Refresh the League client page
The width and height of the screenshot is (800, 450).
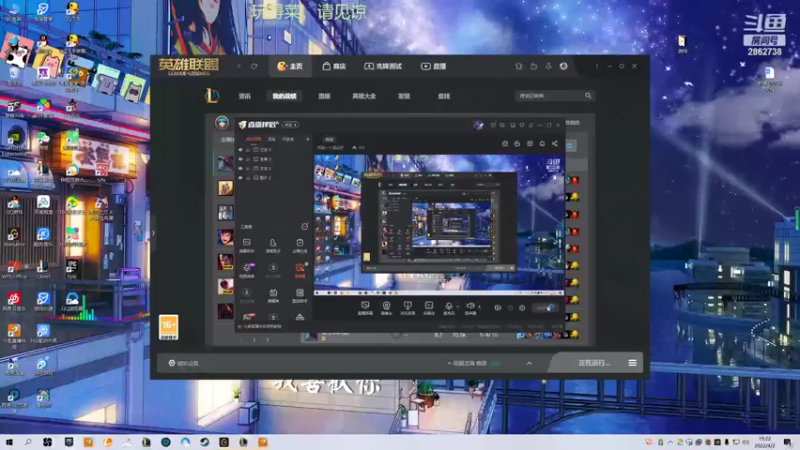click(x=254, y=66)
